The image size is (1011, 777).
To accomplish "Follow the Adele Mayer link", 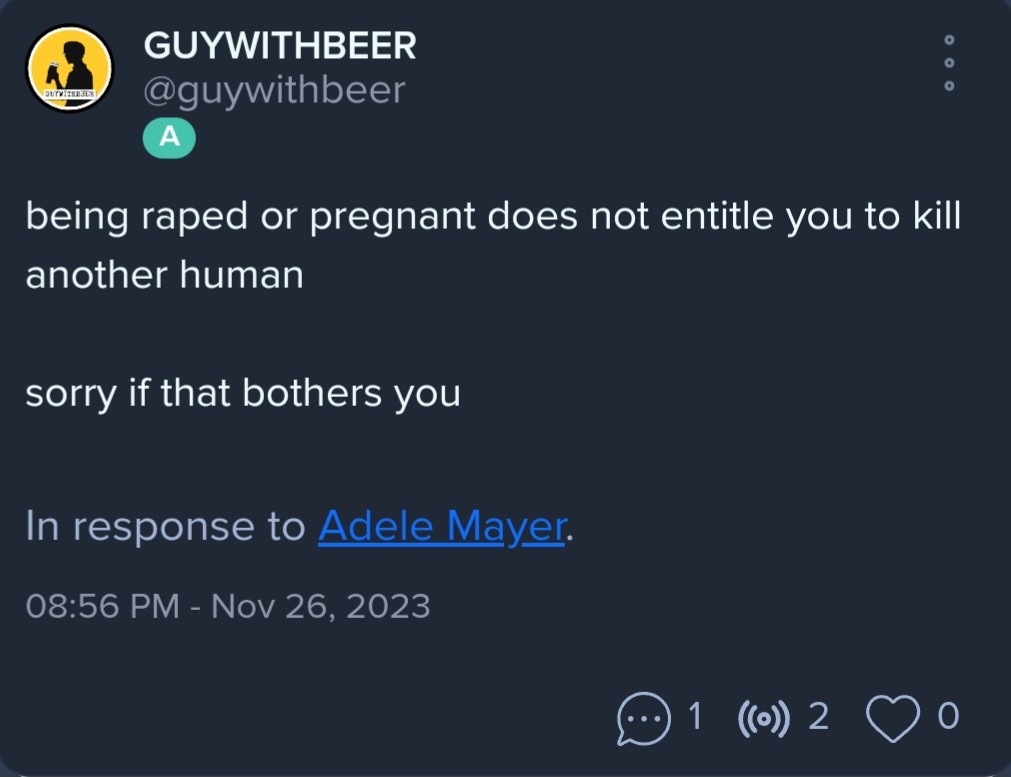I will click(442, 526).
